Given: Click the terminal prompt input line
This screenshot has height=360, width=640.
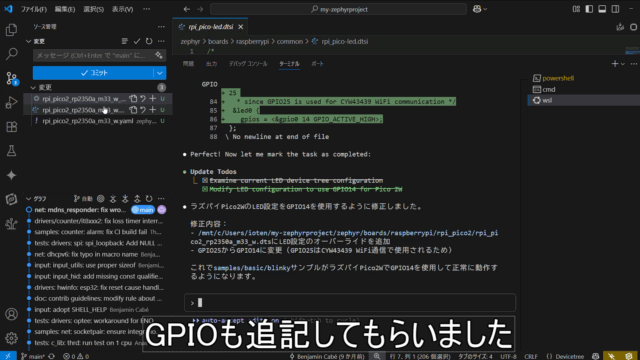Looking at the screenshot, I should click(x=350, y=303).
